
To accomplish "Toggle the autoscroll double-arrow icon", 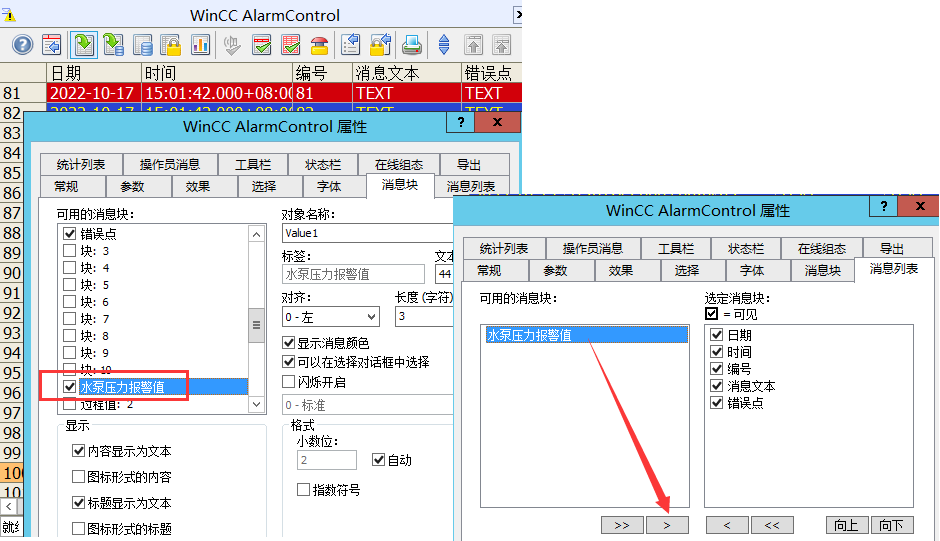I will tap(444, 45).
